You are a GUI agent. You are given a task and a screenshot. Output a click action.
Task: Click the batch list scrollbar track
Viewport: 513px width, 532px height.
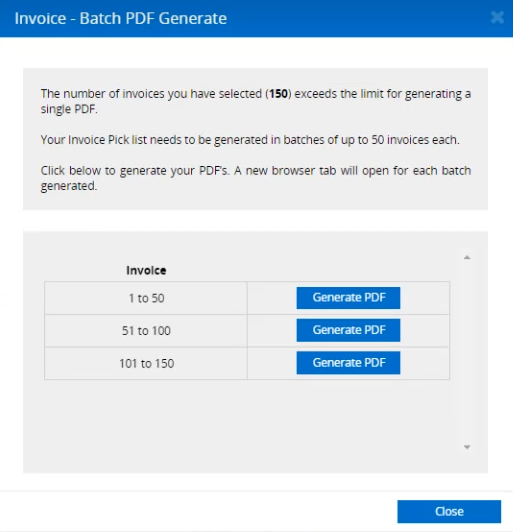coord(467,352)
